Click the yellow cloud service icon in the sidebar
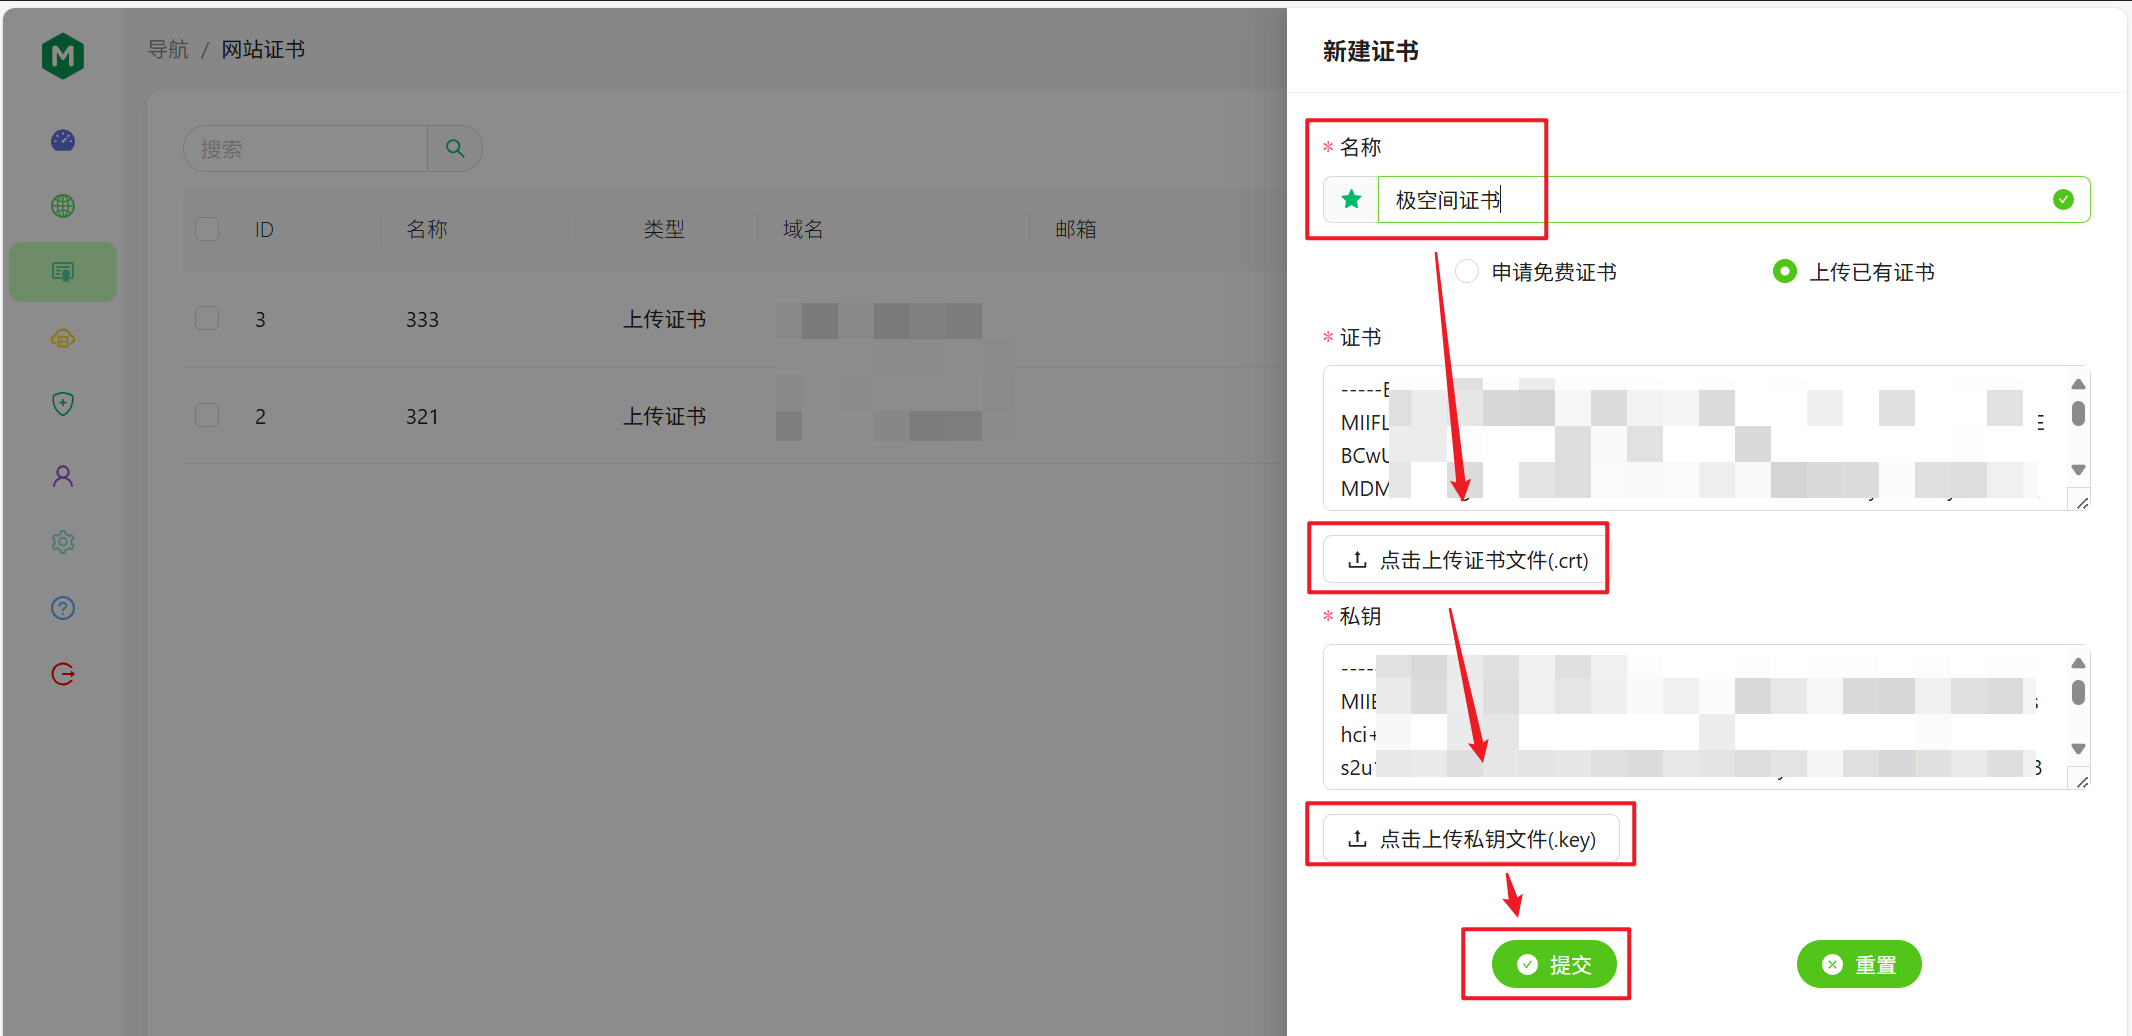Screen dimensions: 2132x1036 tap(62, 338)
